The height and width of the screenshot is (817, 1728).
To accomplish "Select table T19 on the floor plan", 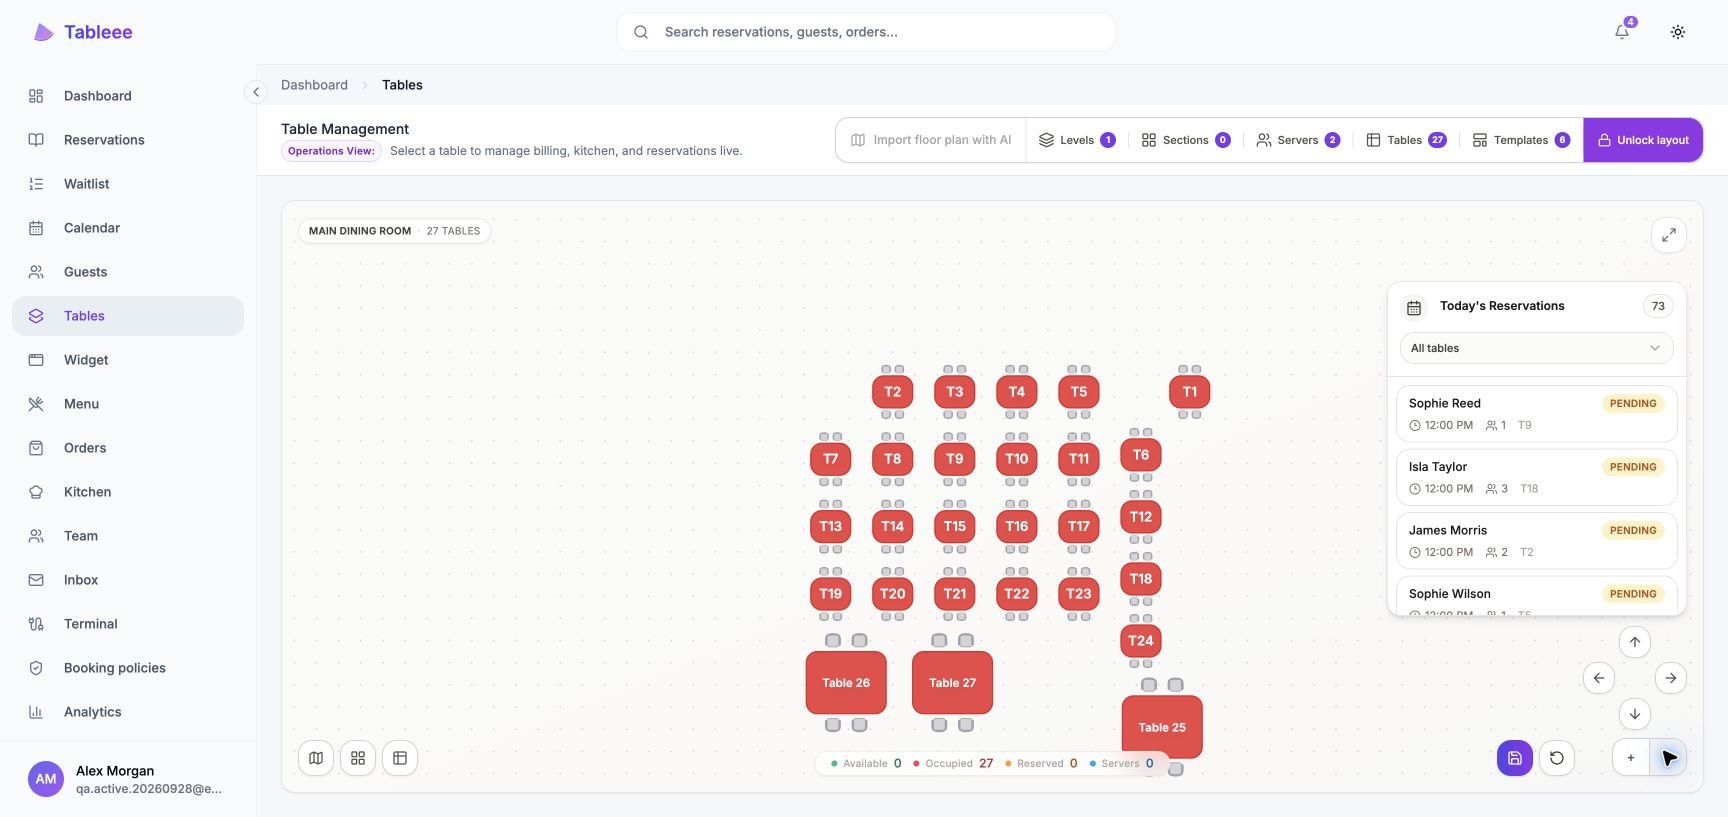I will (831, 593).
